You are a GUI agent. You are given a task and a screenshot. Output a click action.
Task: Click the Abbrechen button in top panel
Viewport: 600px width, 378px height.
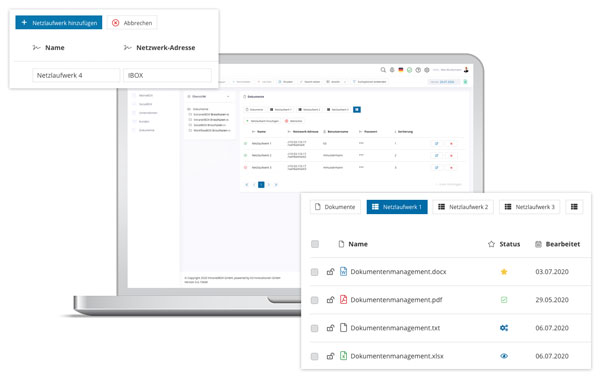[x=132, y=23]
